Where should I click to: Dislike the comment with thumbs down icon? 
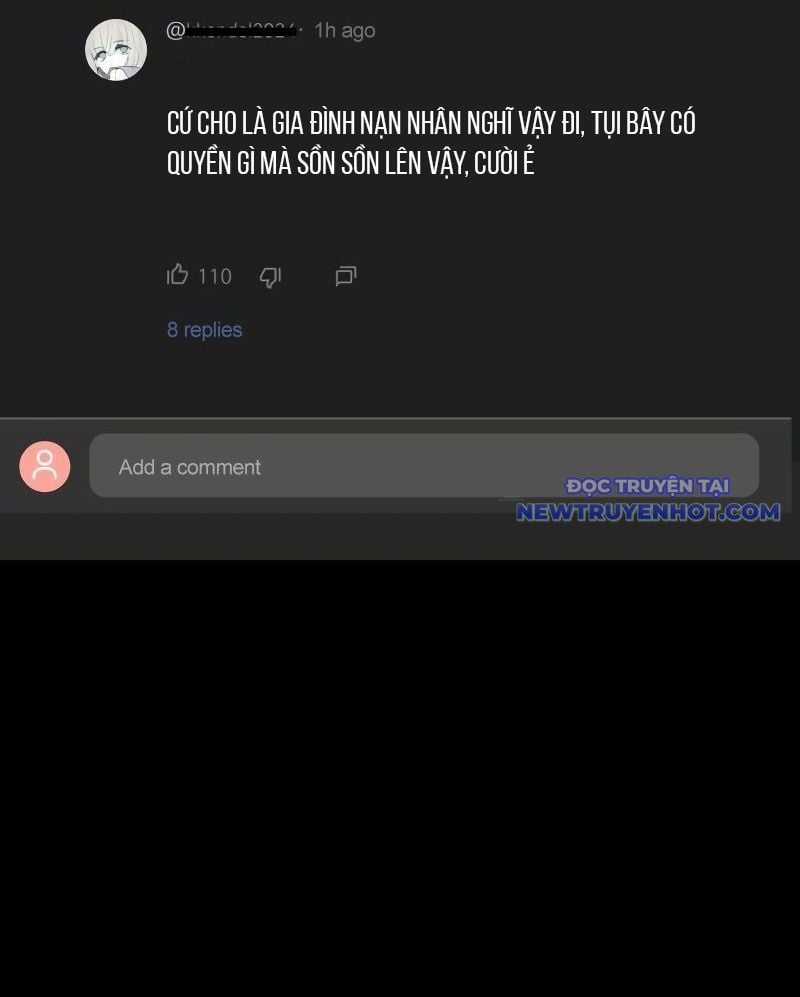pyautogui.click(x=270, y=277)
